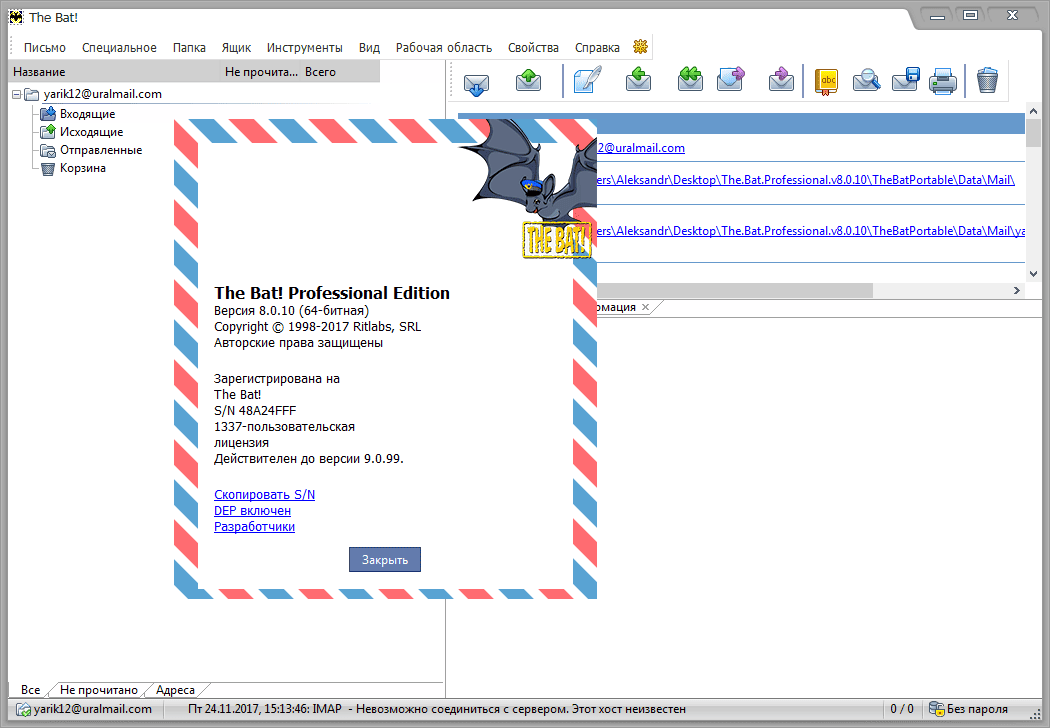
Task: Select the yarik12@uralmail.com account row
Action: point(103,94)
